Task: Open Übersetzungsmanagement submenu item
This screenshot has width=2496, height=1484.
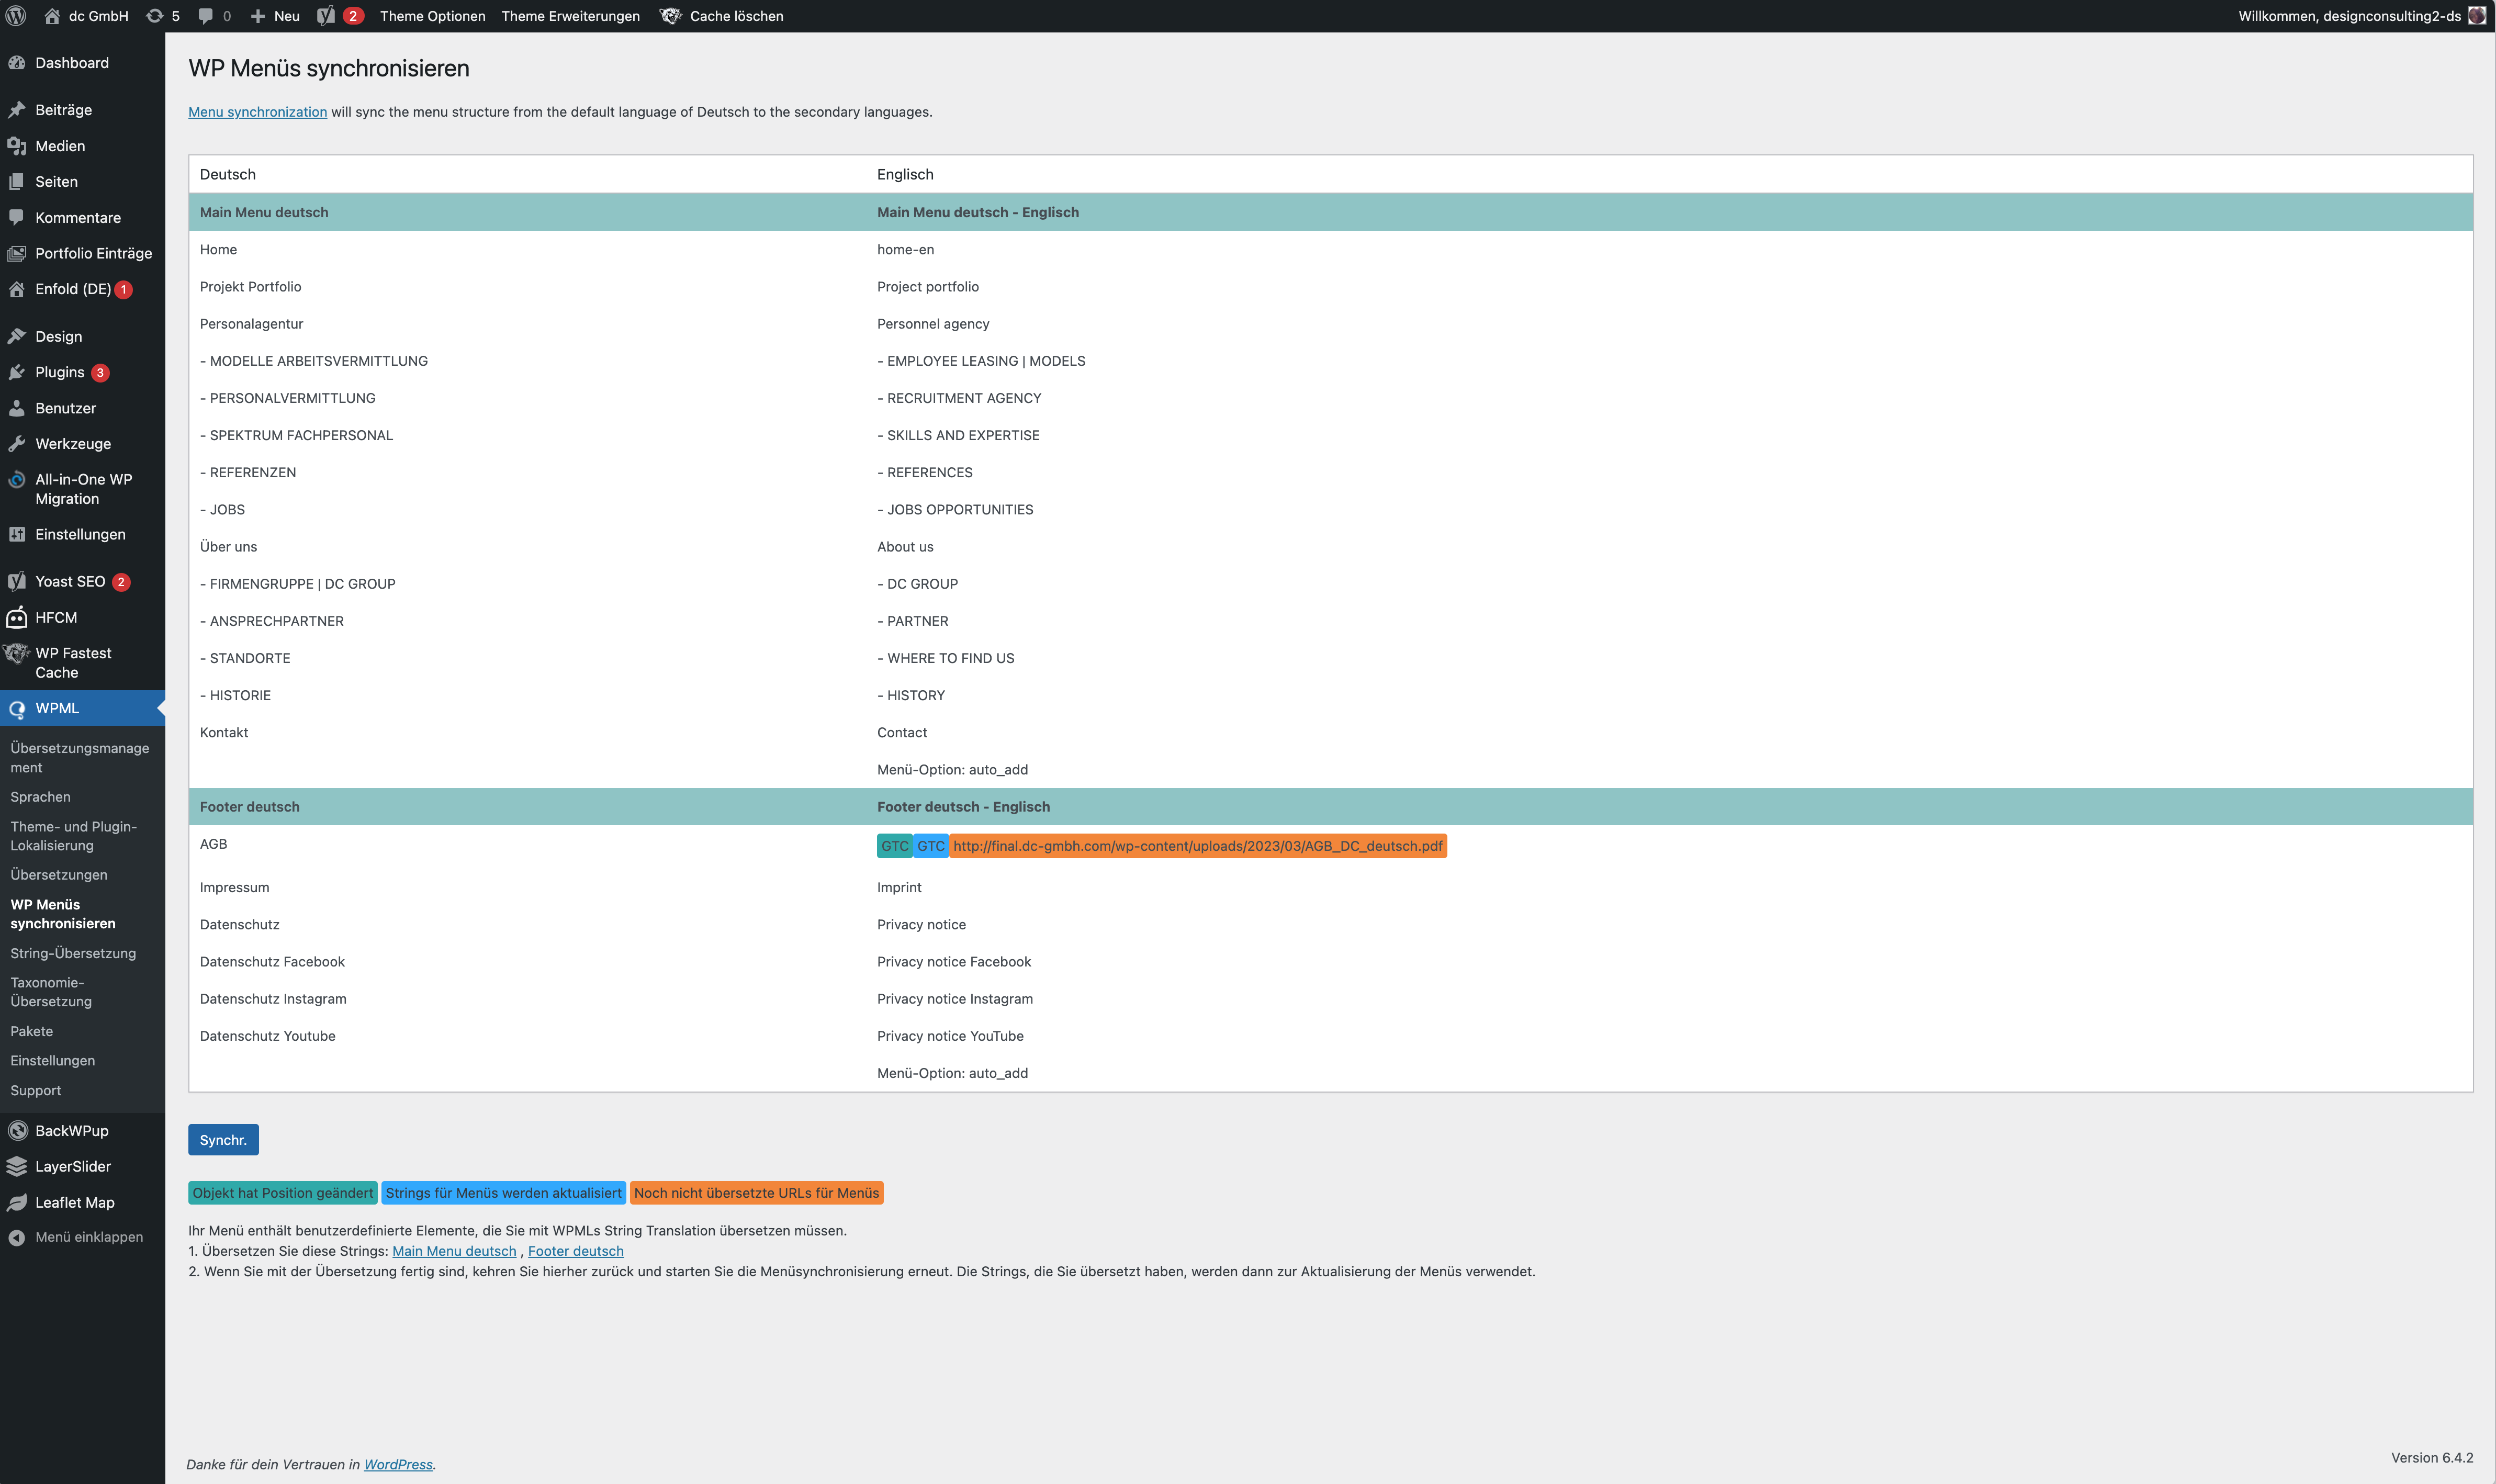Action: pyautogui.click(x=80, y=758)
